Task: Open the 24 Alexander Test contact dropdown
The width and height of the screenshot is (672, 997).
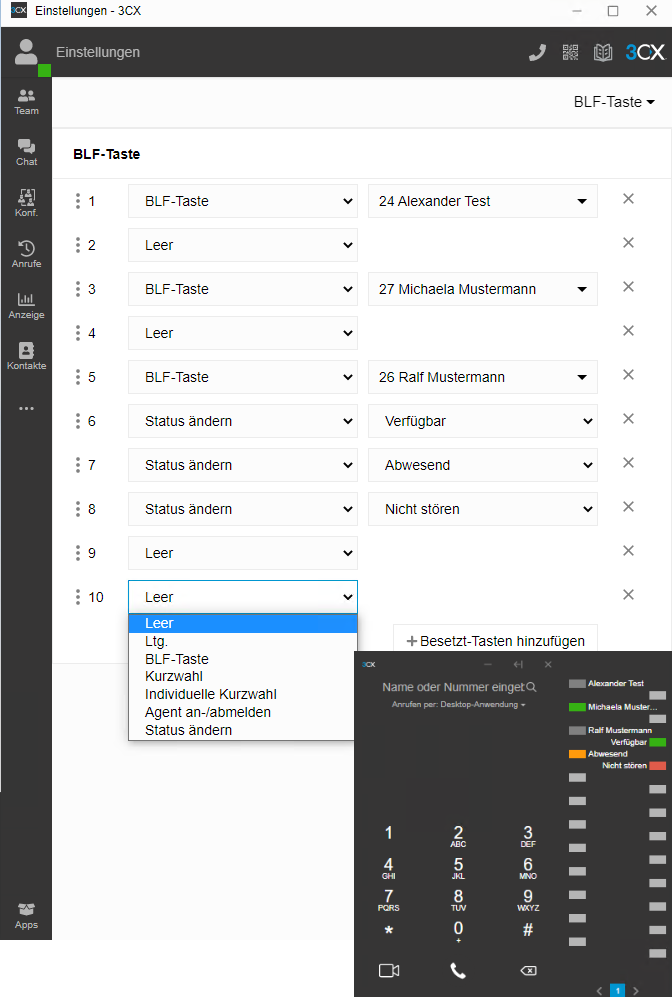Action: coord(482,201)
